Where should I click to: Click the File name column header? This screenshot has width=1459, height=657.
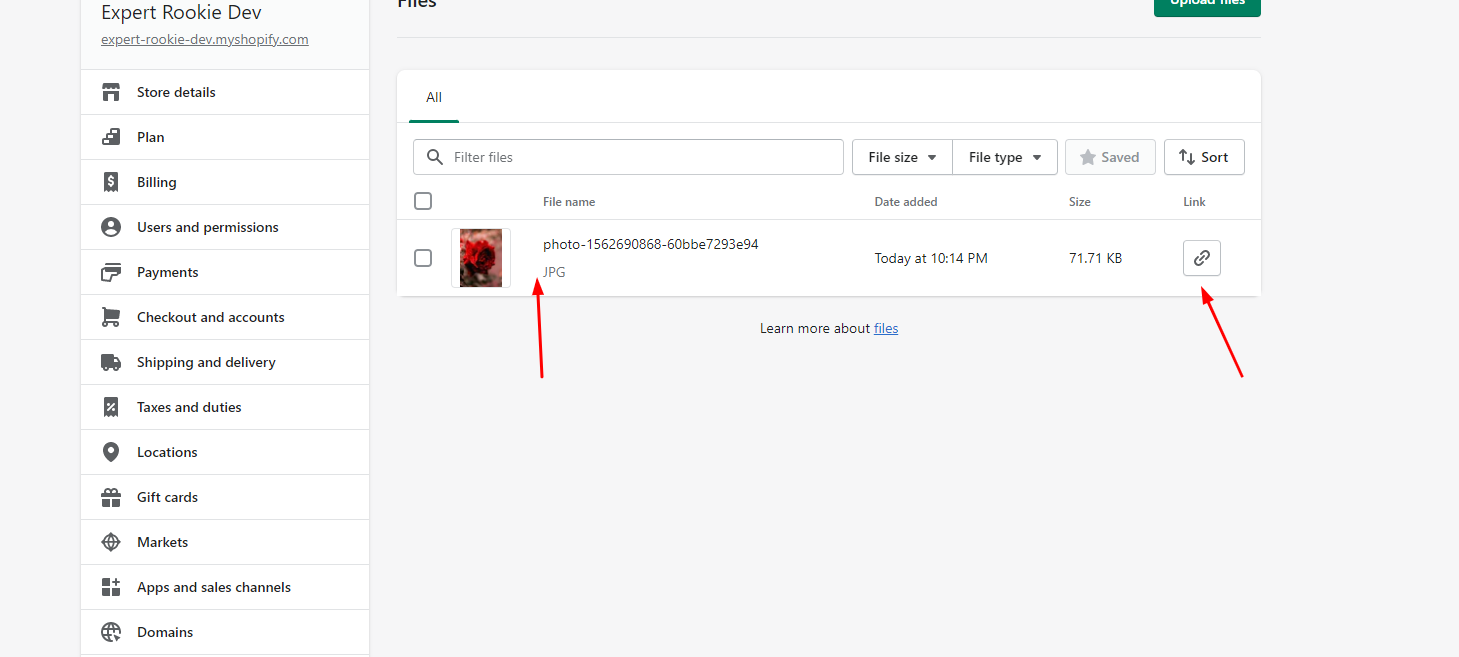point(569,202)
